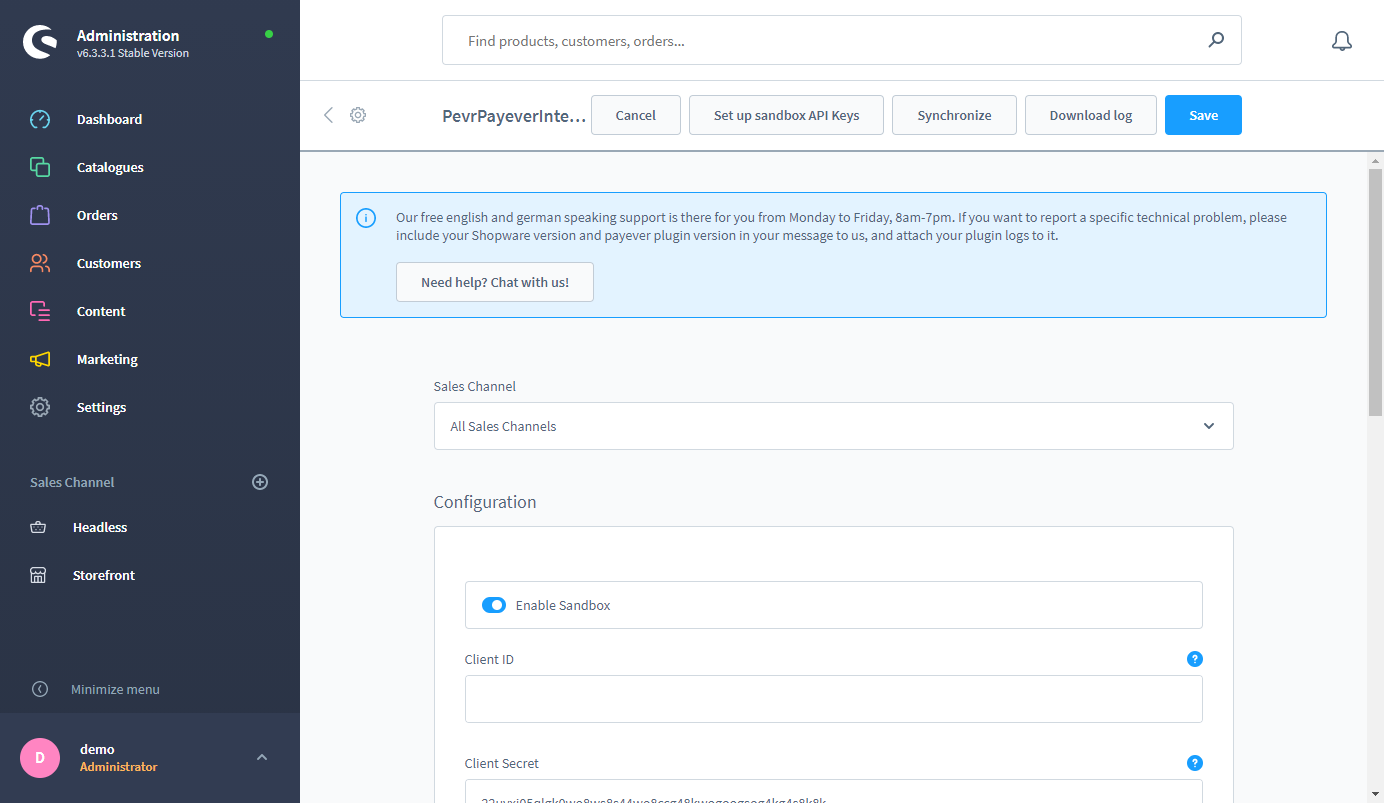Click into the Client ID input
The height and width of the screenshot is (803, 1384).
[x=833, y=699]
